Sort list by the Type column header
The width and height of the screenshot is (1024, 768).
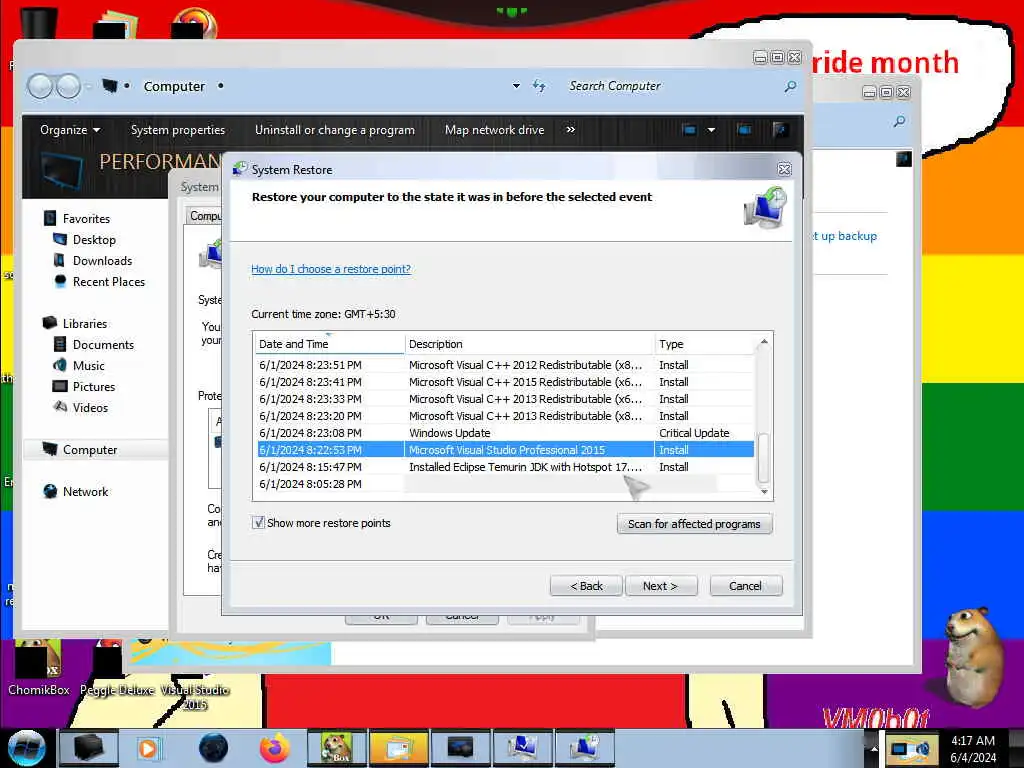click(704, 344)
